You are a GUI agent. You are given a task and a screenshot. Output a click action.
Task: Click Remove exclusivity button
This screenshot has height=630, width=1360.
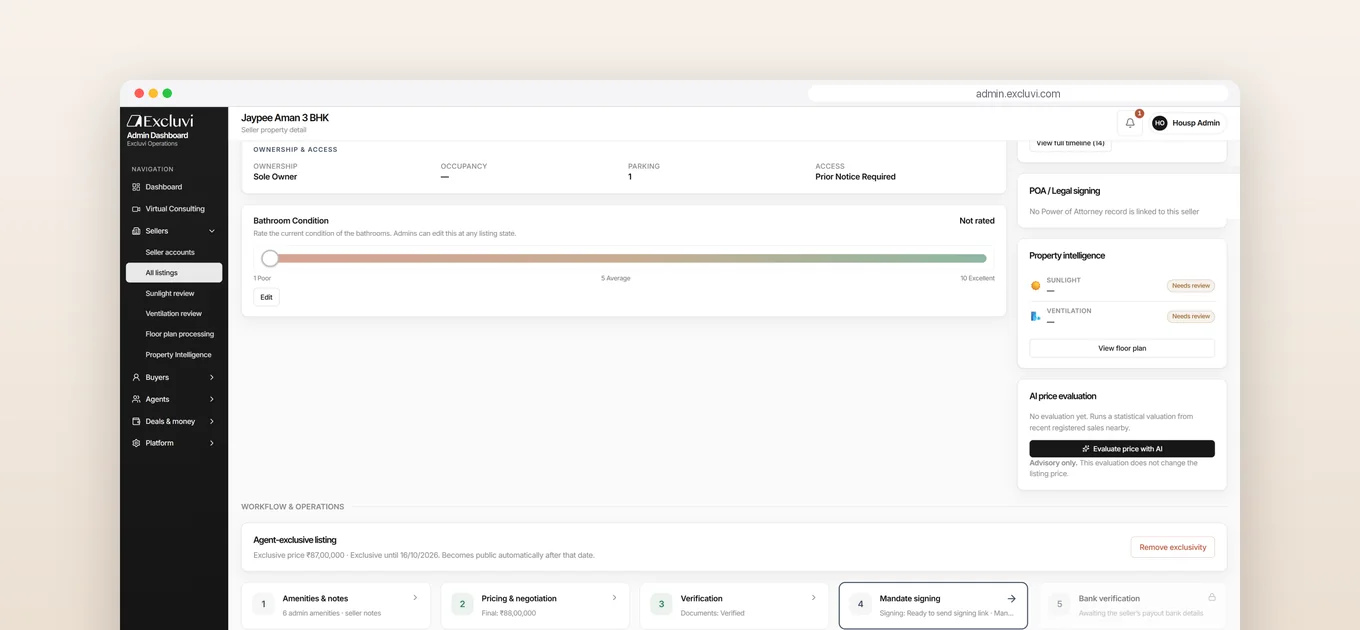1173,547
